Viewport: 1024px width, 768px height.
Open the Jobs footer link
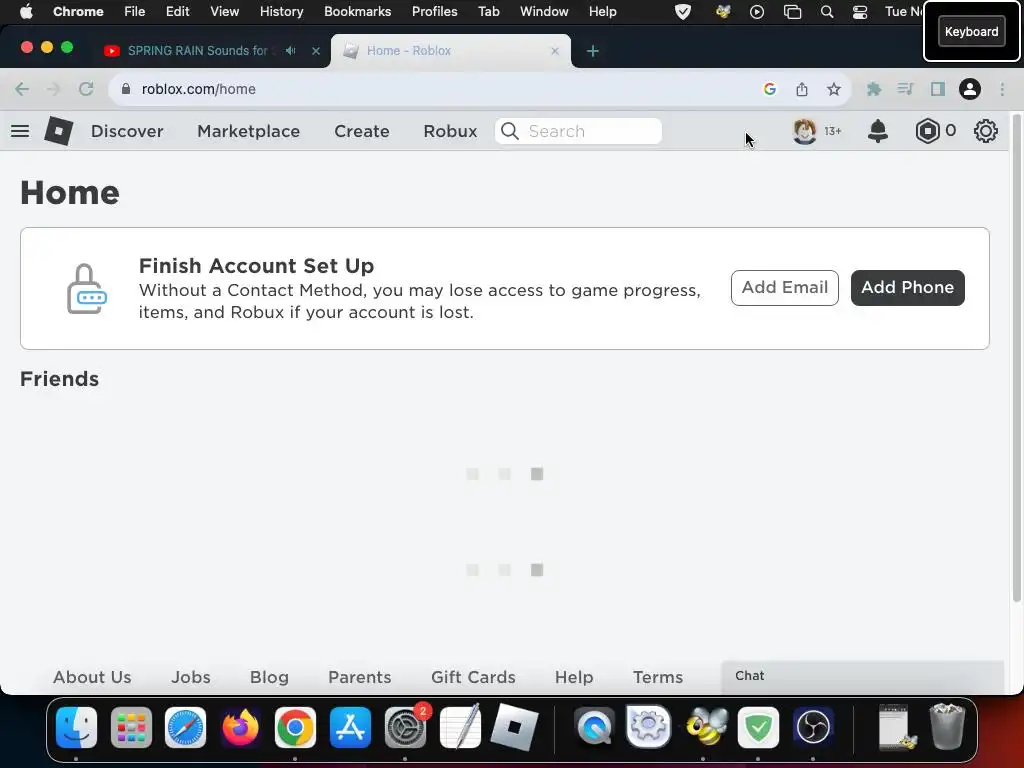[x=191, y=677]
